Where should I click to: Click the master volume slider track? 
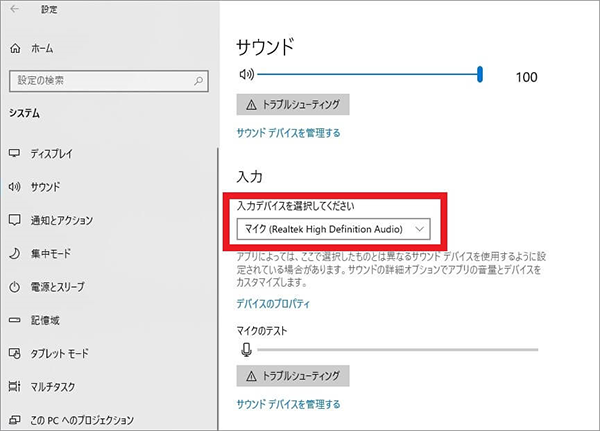pos(370,74)
